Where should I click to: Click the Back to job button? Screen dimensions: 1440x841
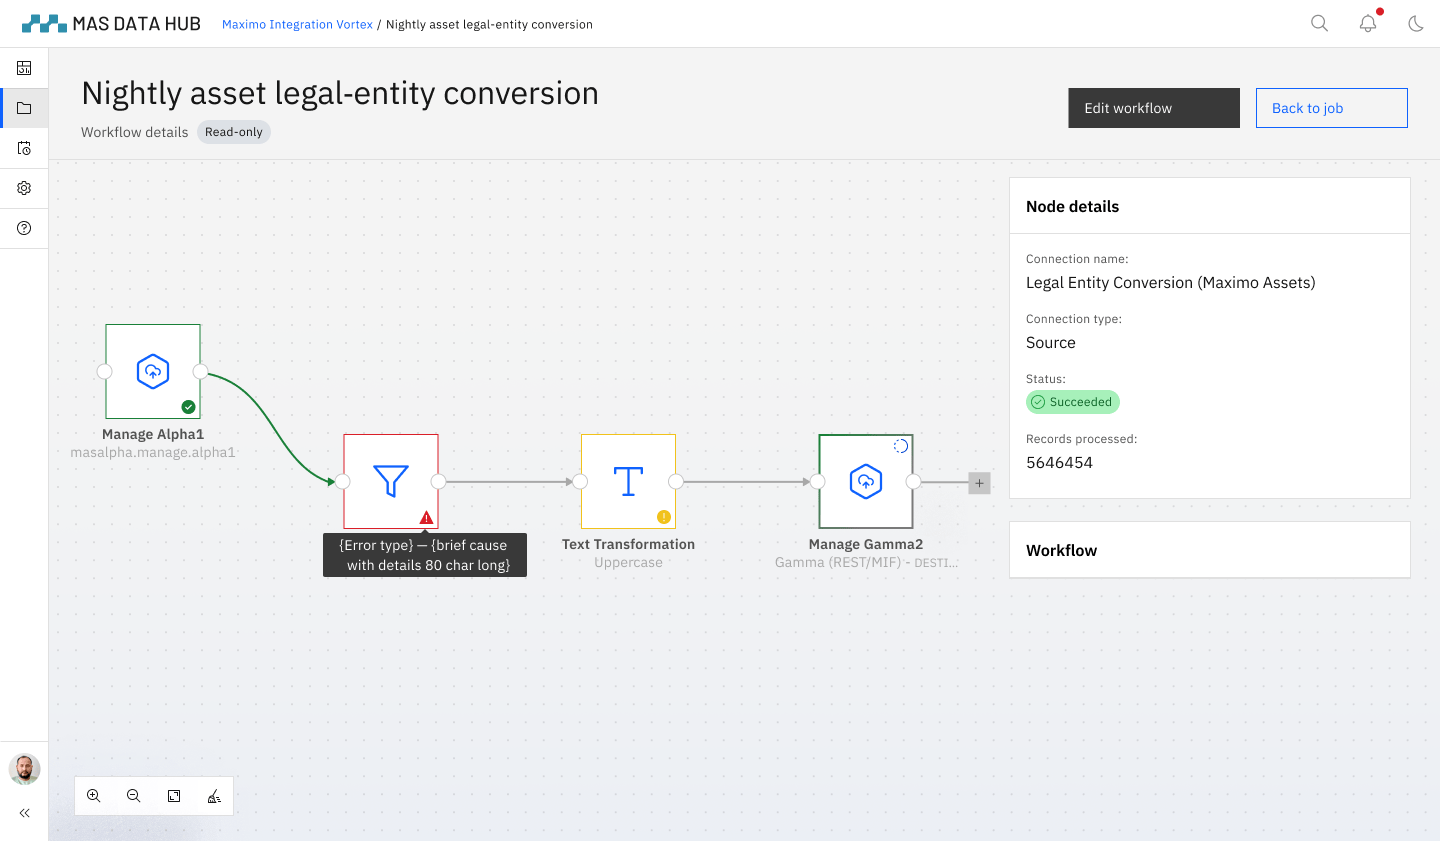click(x=1331, y=108)
